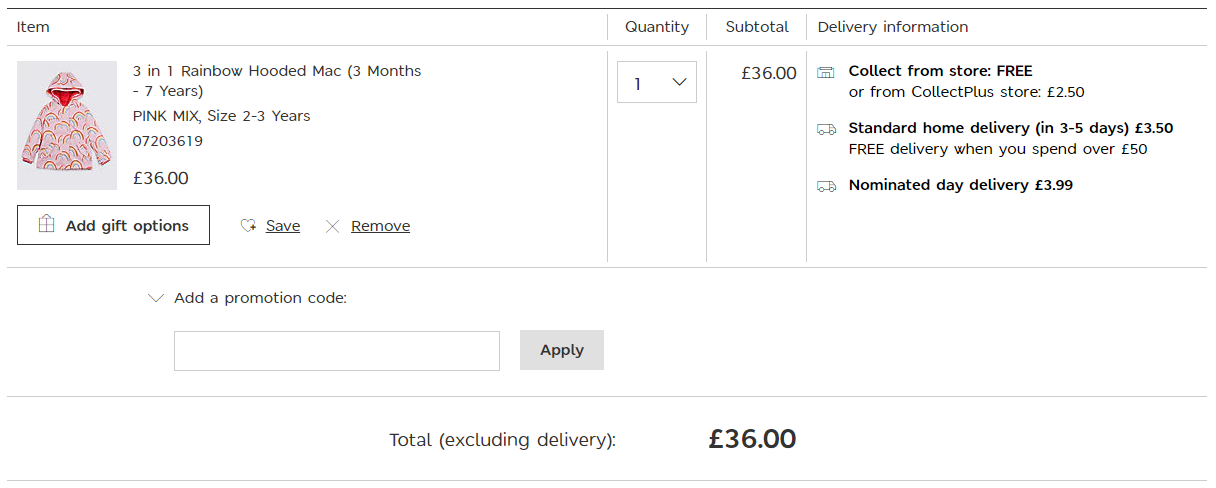Image resolution: width=1216 pixels, height=488 pixels.
Task: Click the store collection icon
Action: coord(826,72)
